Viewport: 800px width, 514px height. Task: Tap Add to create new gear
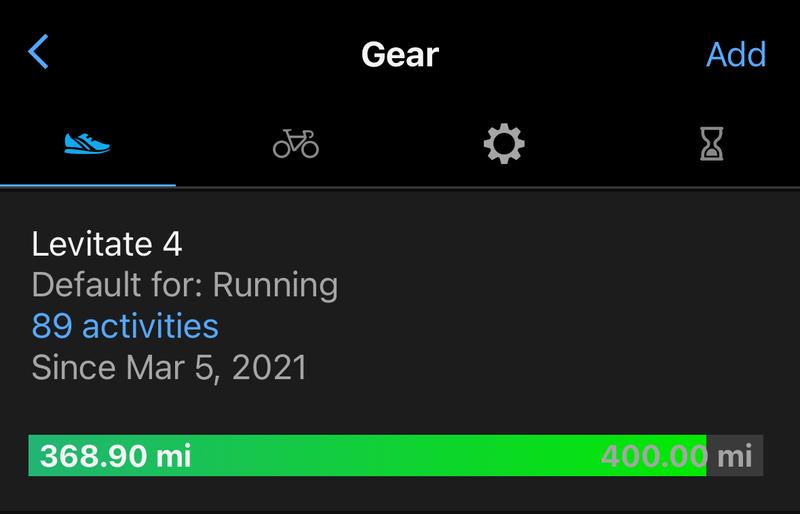click(x=735, y=53)
